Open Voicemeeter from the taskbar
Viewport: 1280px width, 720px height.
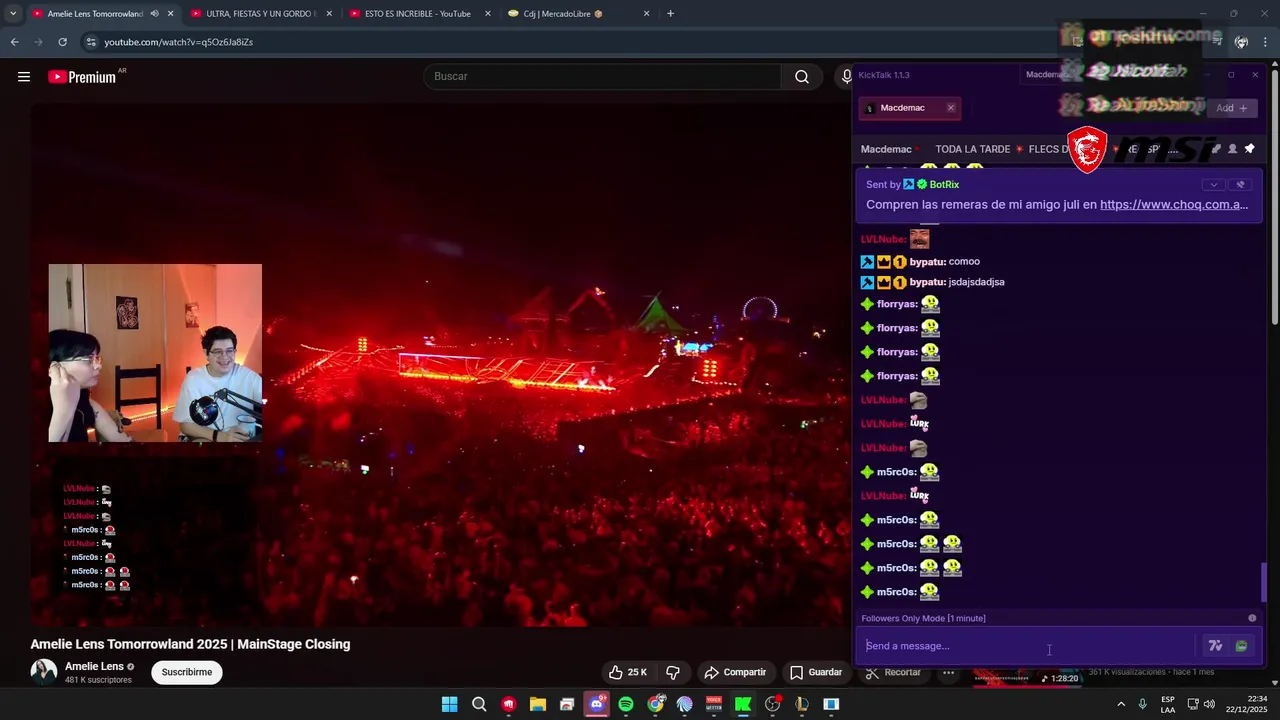tap(714, 704)
